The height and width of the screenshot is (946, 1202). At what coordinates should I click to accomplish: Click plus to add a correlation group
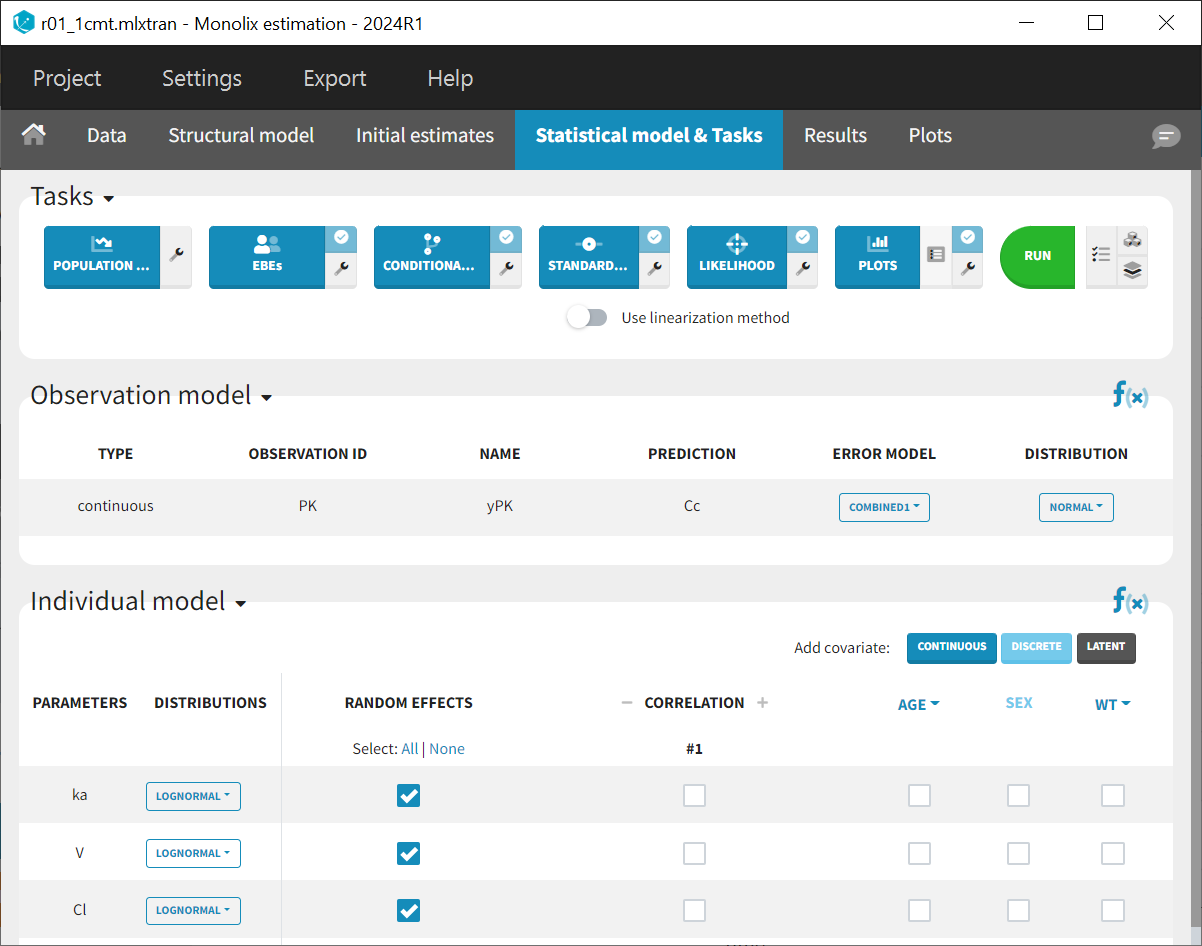tap(762, 703)
